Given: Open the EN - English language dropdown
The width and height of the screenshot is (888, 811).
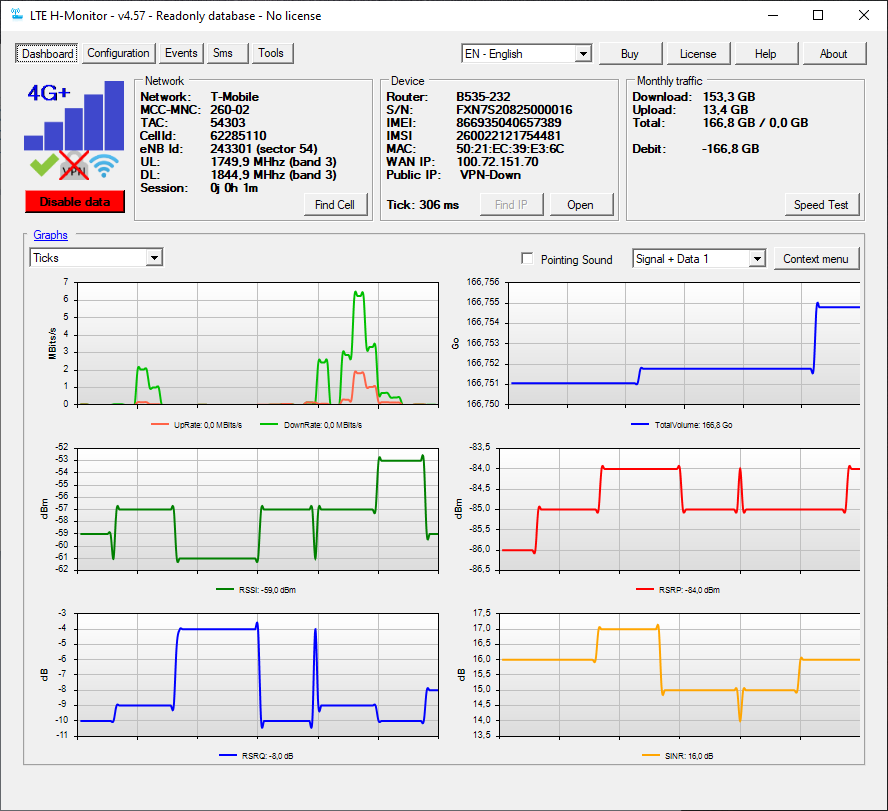Looking at the screenshot, I should coord(526,54).
